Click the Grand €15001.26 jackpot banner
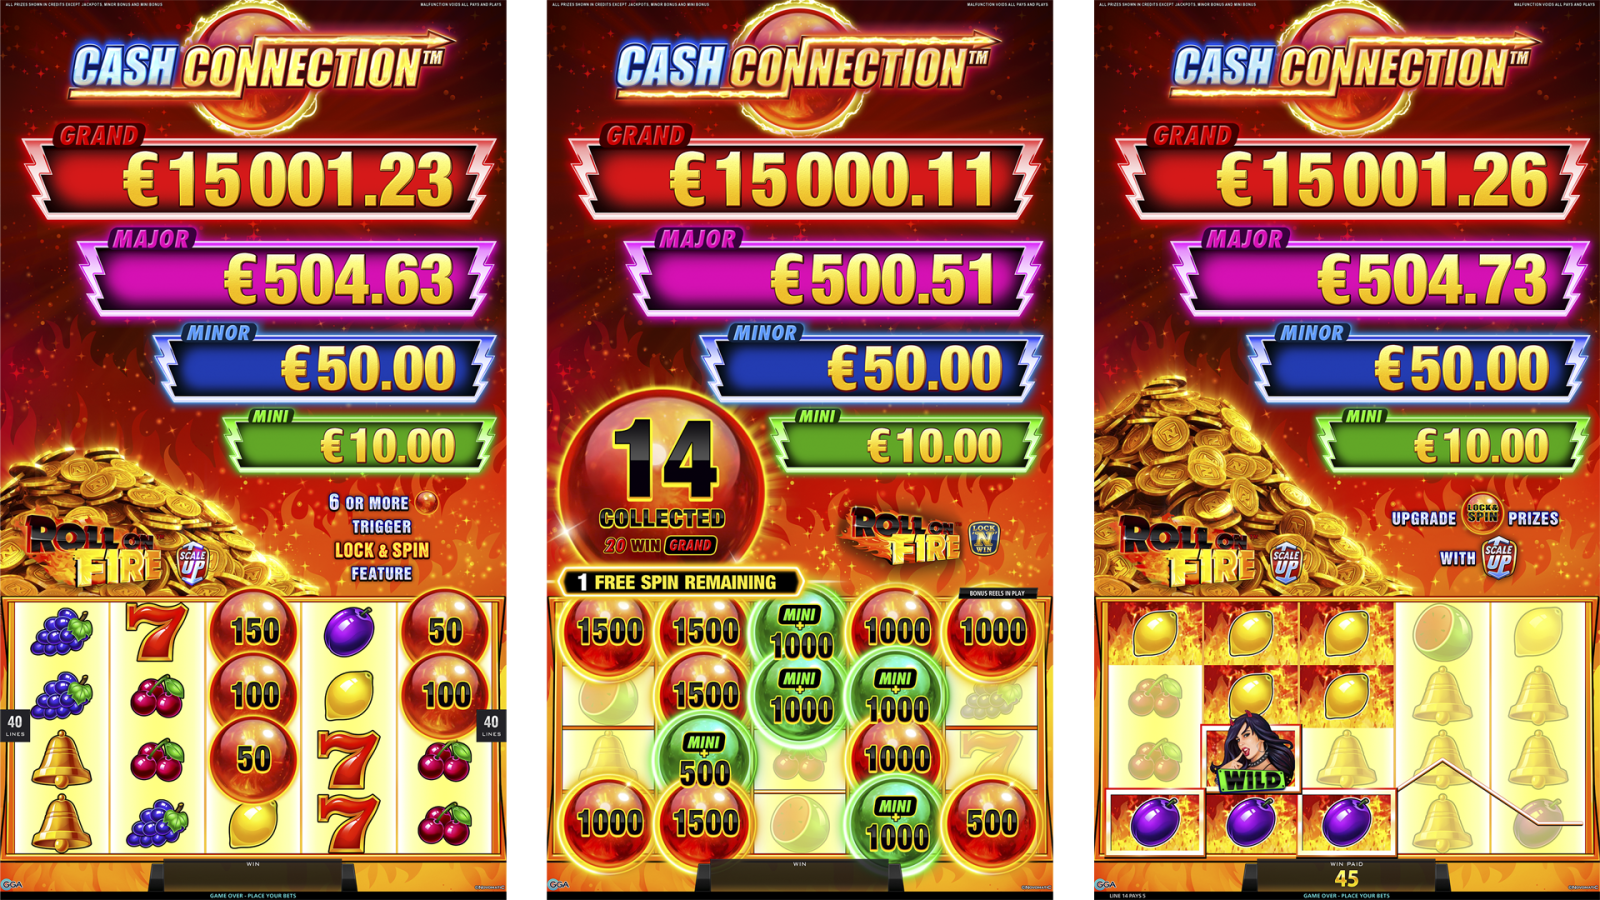The height and width of the screenshot is (900, 1600). [1353, 172]
